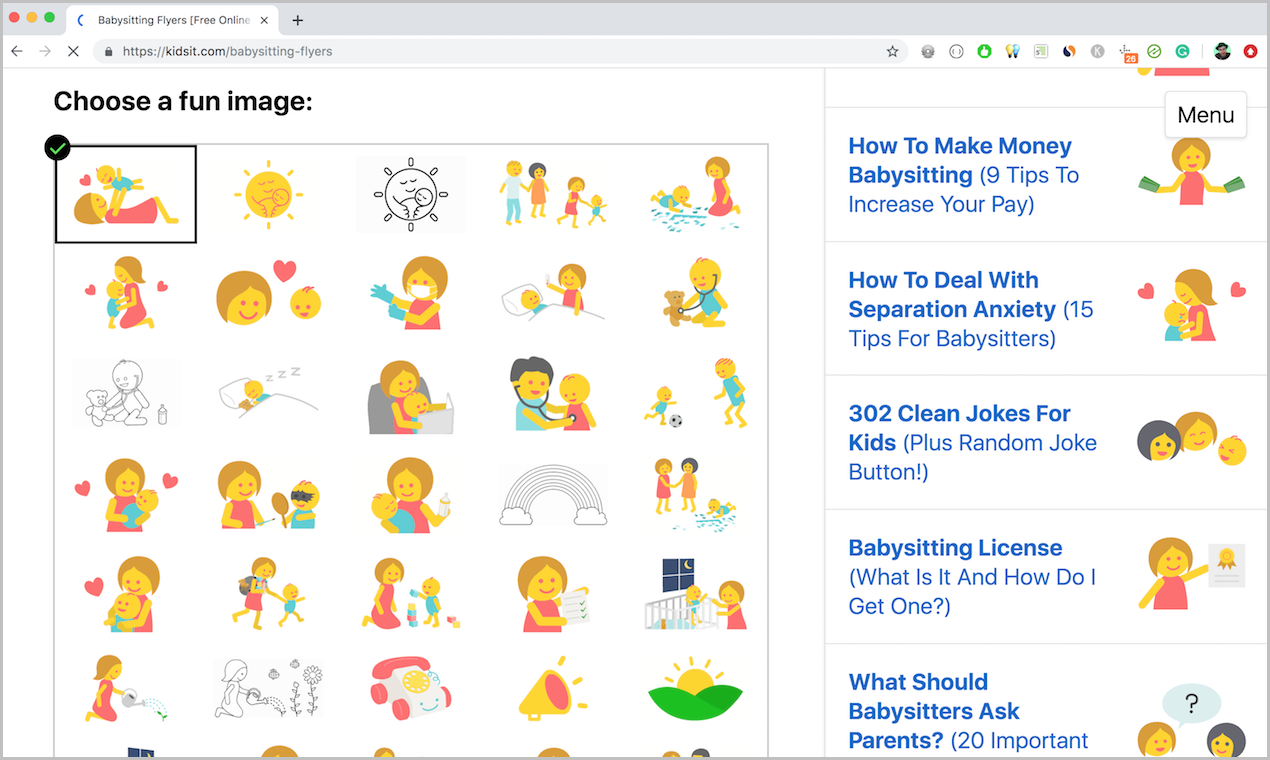Screen dimensions: 1270x760
Task: Click the browser back arrow
Action: point(17,51)
